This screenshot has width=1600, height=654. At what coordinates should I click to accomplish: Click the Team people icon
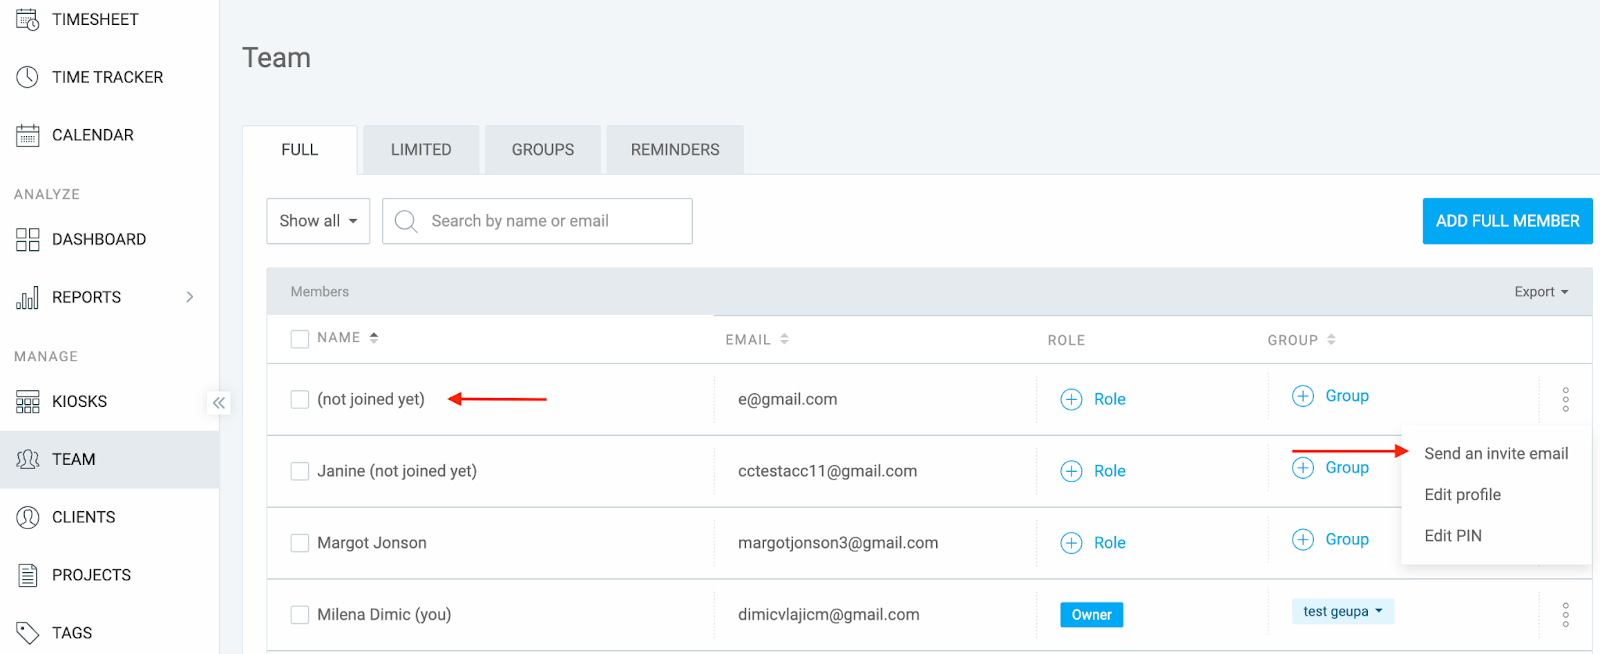[x=27, y=459]
